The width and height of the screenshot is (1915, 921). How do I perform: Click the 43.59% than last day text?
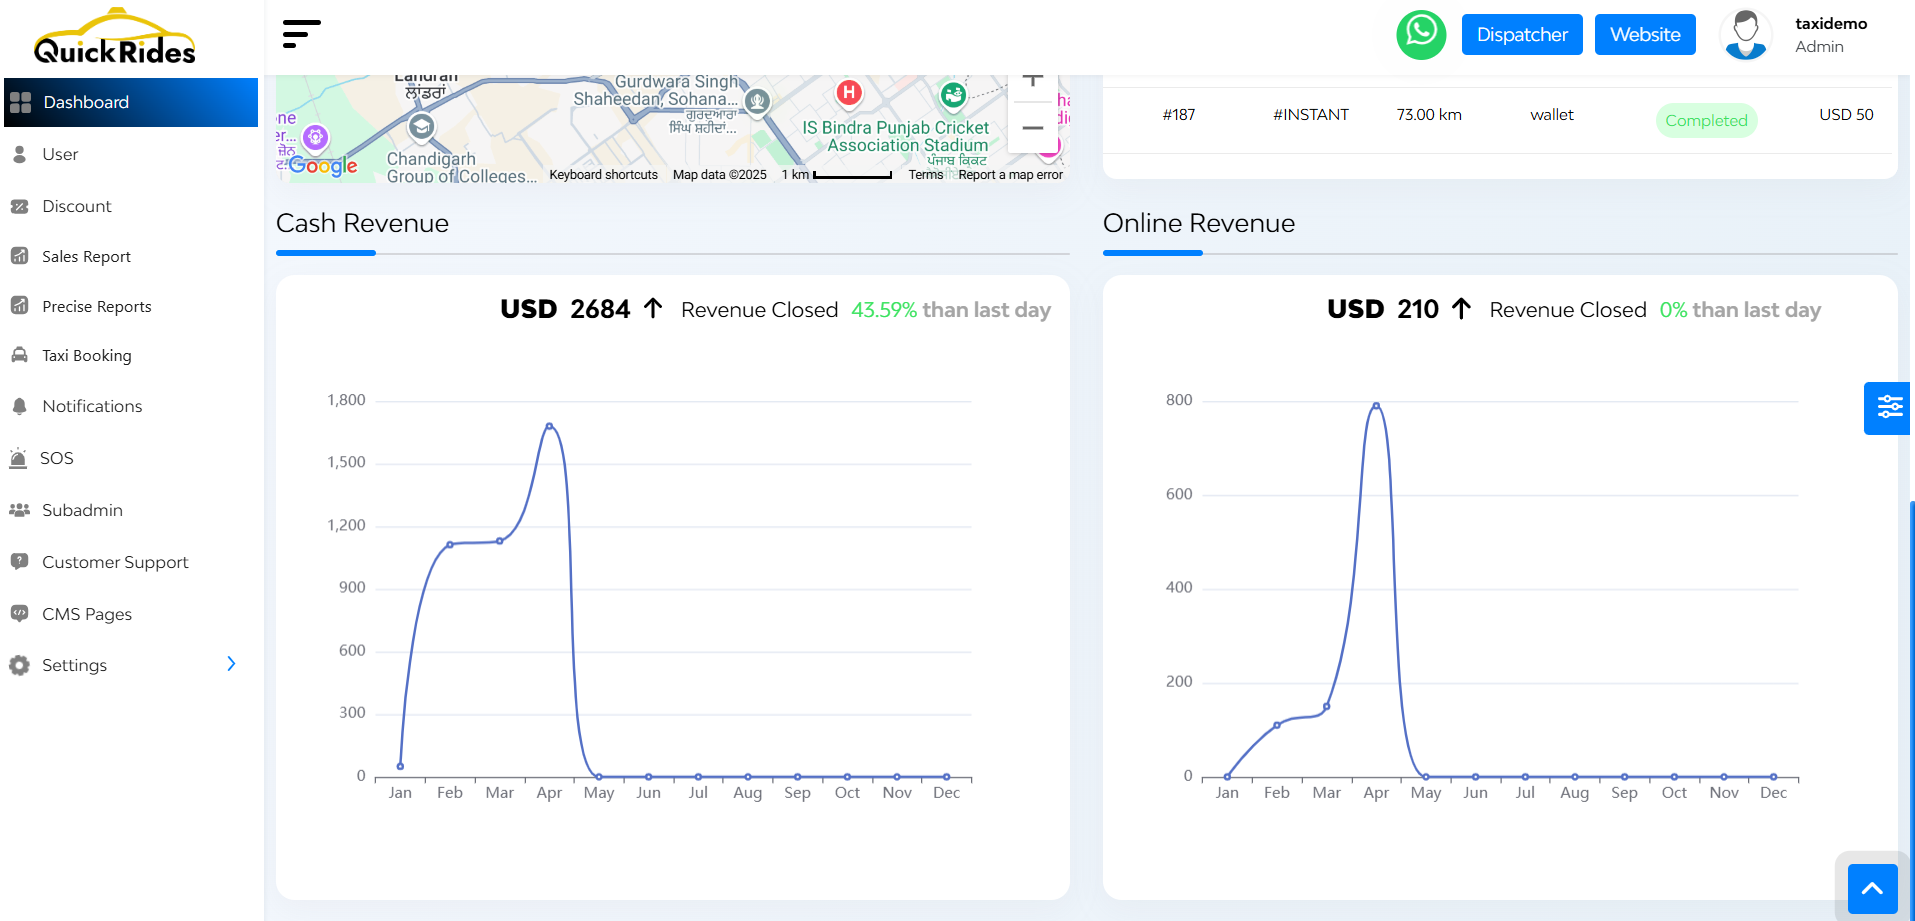tap(951, 310)
